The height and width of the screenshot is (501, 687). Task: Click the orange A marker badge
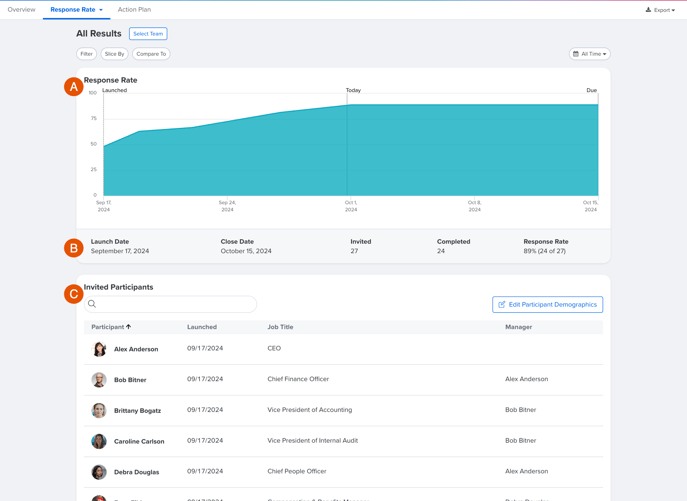coord(73,87)
